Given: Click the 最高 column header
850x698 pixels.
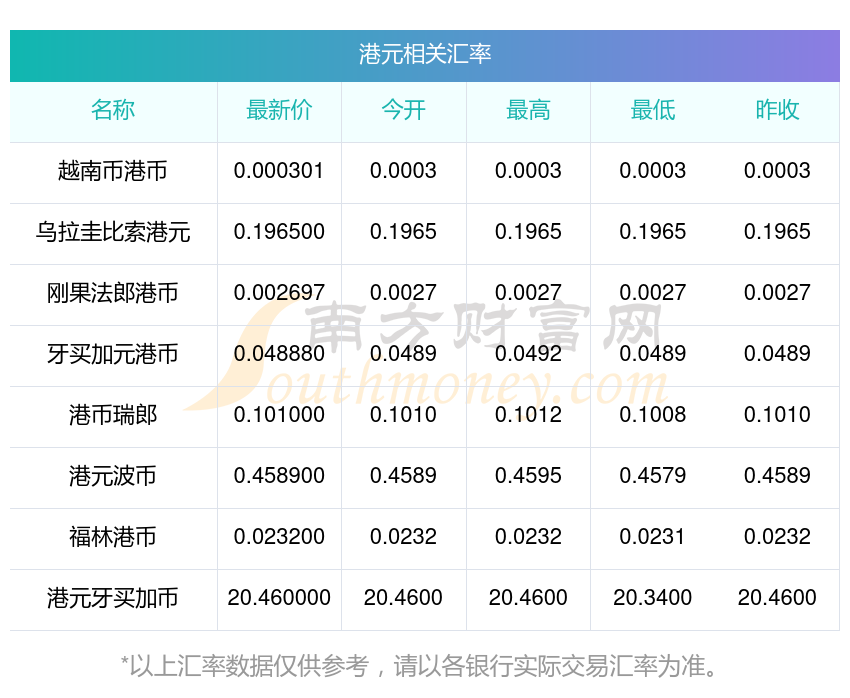Looking at the screenshot, I should click(528, 110).
